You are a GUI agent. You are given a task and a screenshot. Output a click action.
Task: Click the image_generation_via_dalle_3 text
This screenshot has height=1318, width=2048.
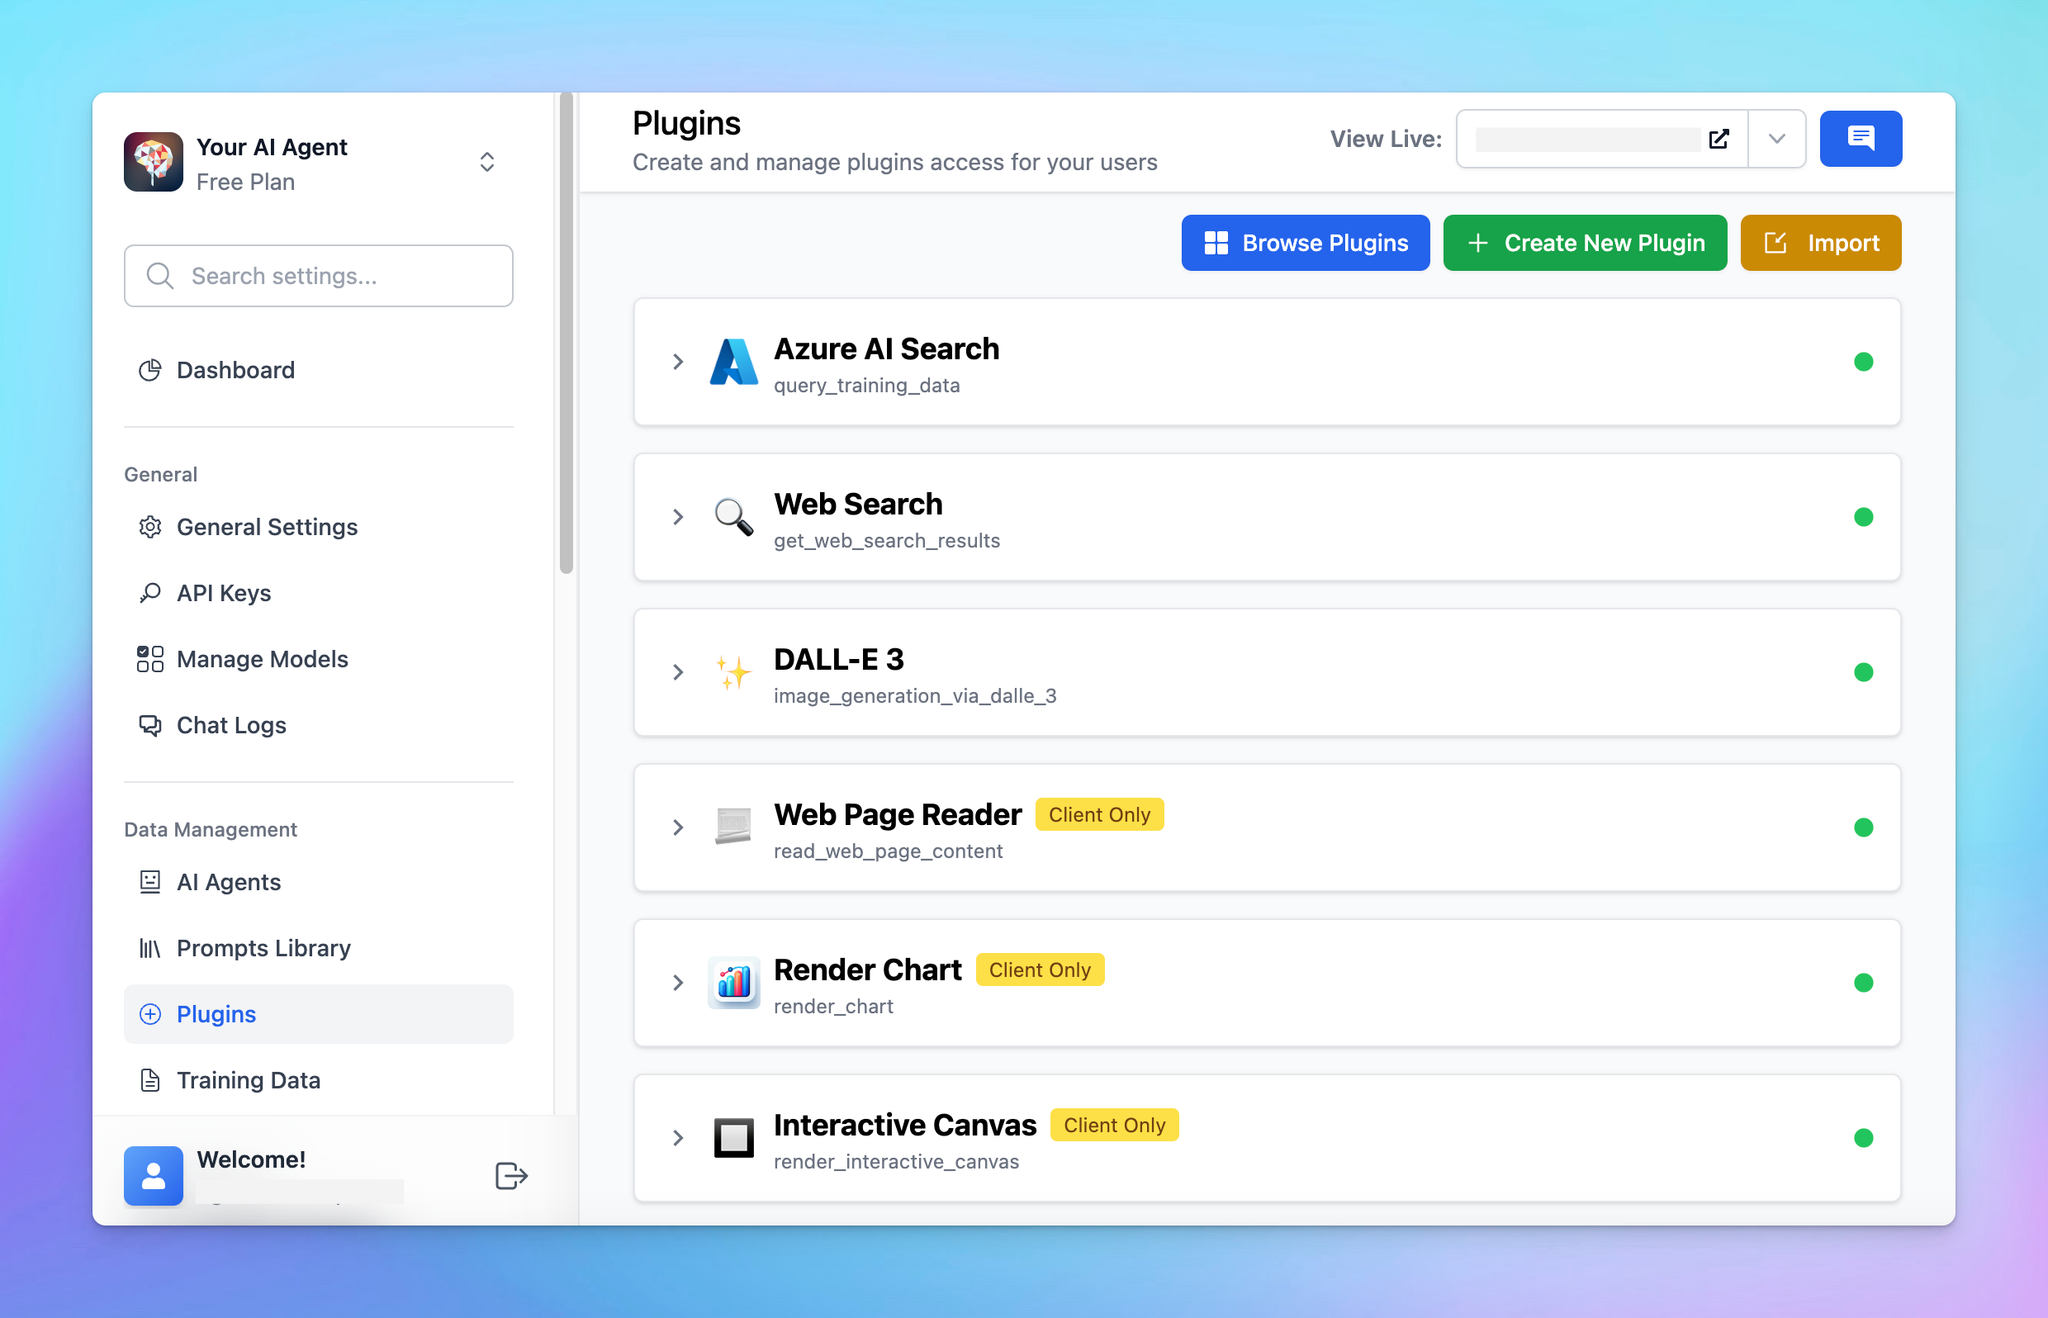915,695
